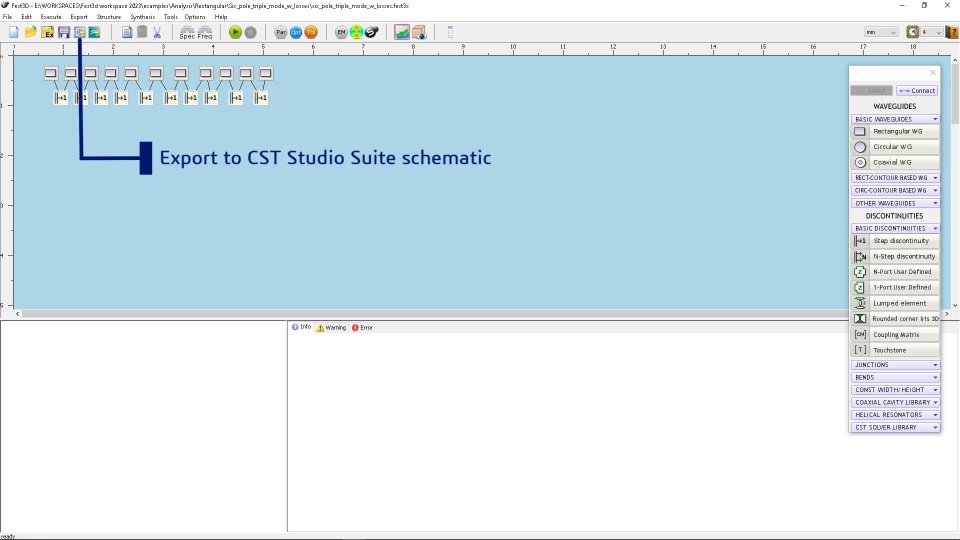This screenshot has height=540, width=960.
Task: Open a project with the folder icon
Action: (x=31, y=32)
